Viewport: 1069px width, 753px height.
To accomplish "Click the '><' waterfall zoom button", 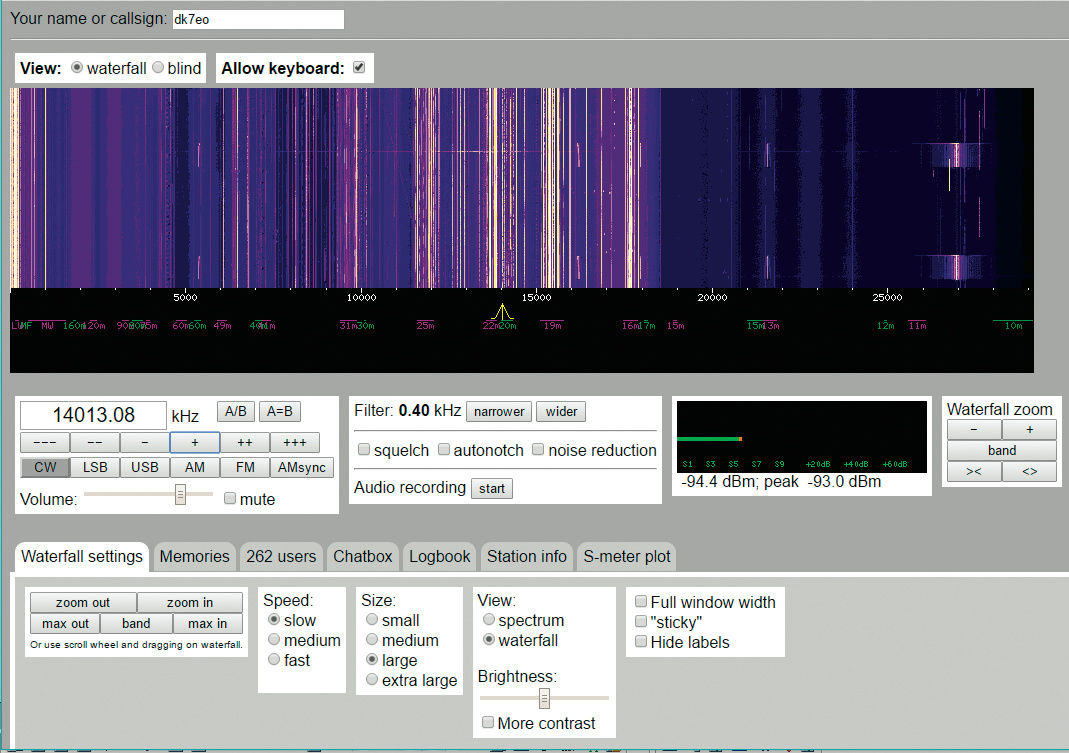I will click(974, 472).
